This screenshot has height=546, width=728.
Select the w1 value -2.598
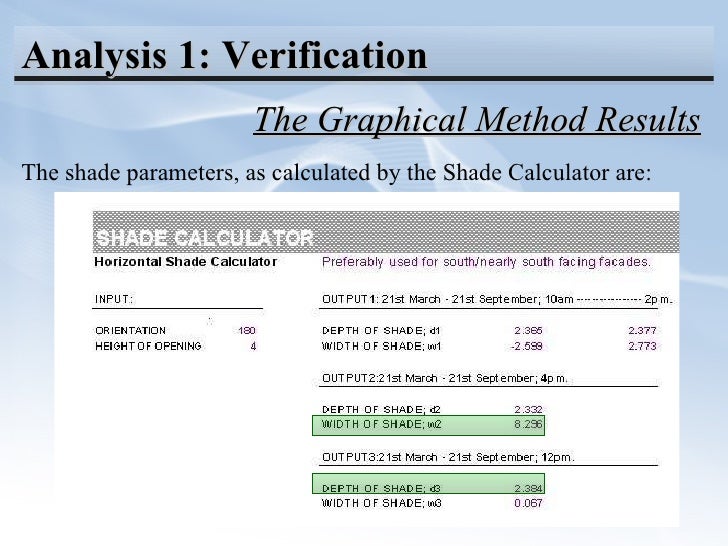tap(526, 346)
